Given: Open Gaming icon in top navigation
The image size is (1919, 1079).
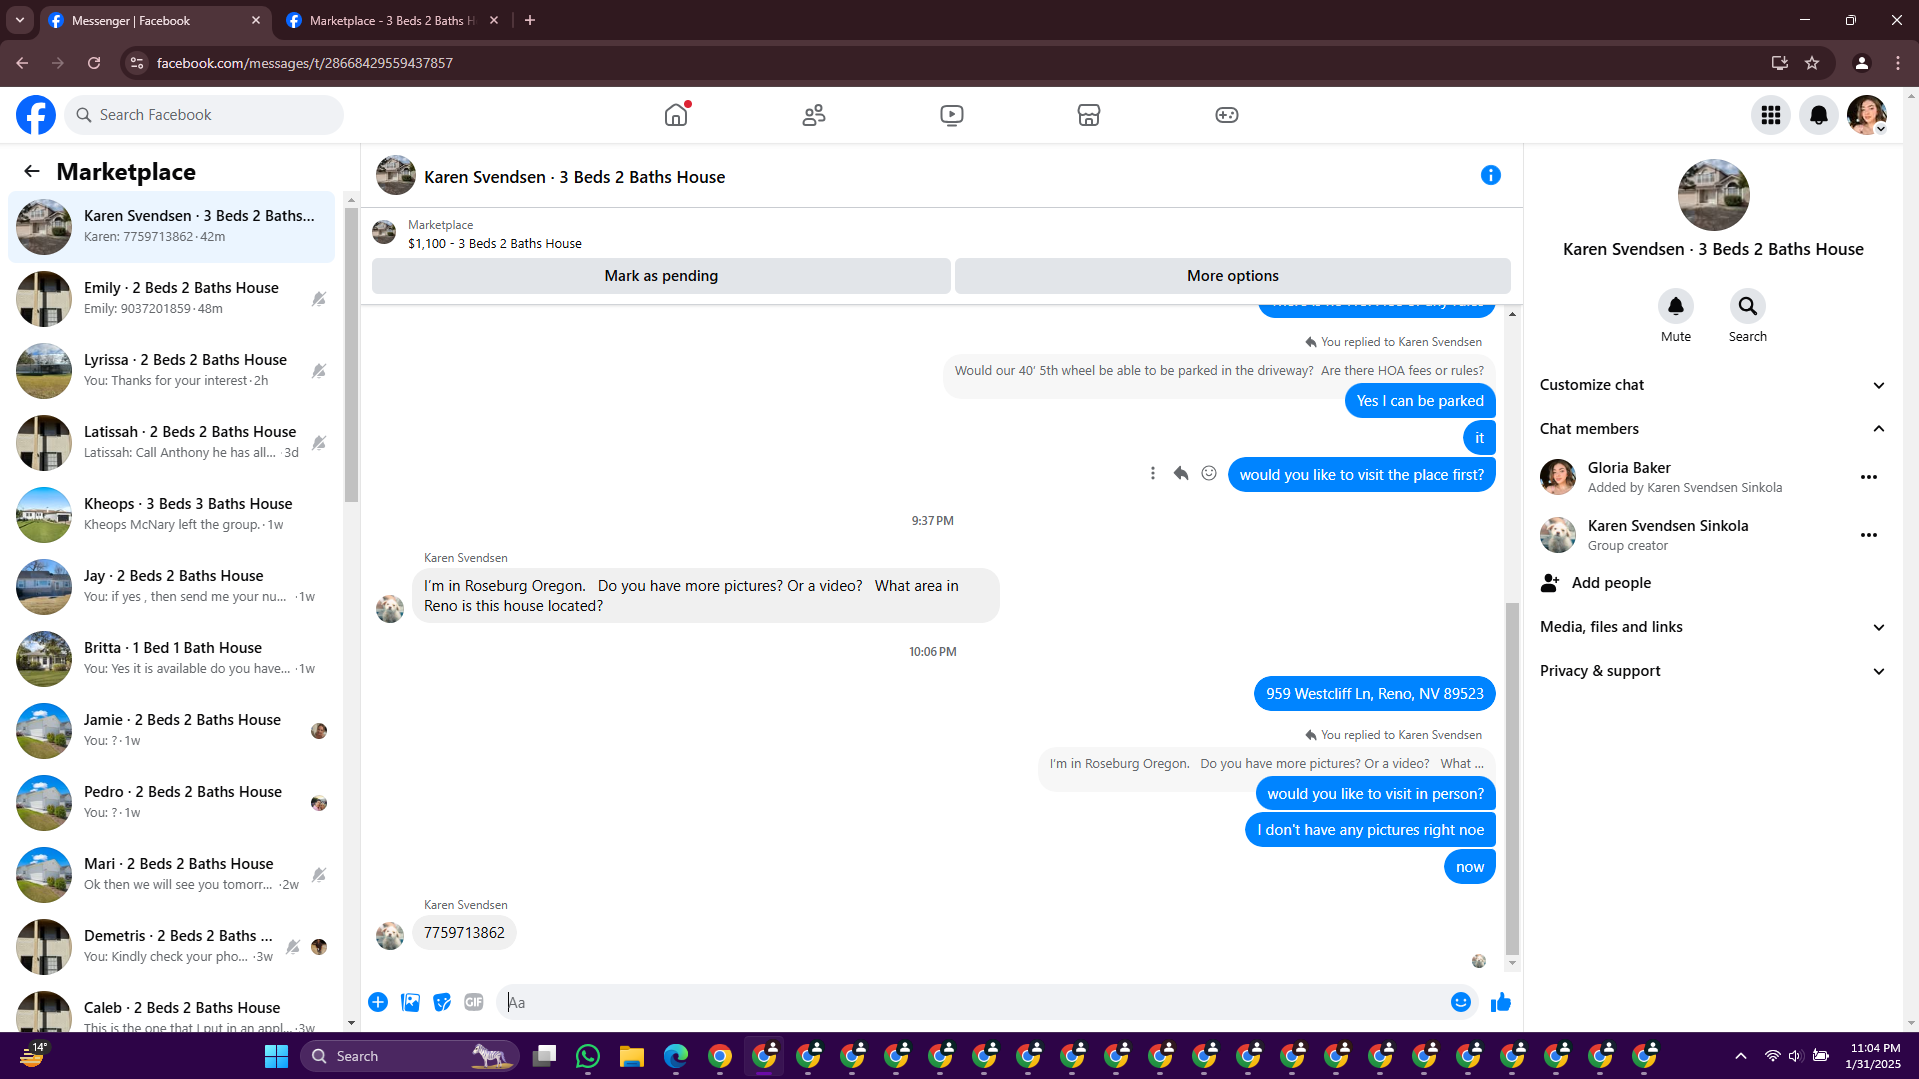Looking at the screenshot, I should pos(1227,115).
